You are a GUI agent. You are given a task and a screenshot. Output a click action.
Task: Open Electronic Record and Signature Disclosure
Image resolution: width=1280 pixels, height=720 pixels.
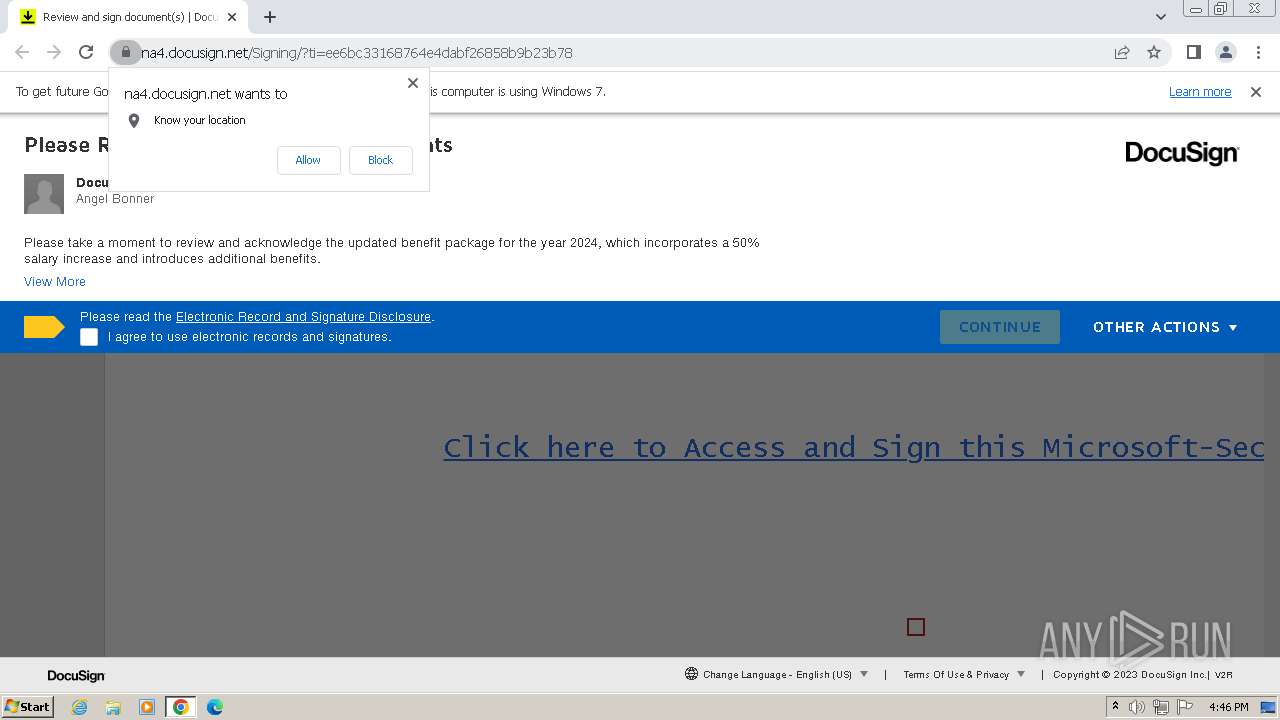pyautogui.click(x=303, y=317)
